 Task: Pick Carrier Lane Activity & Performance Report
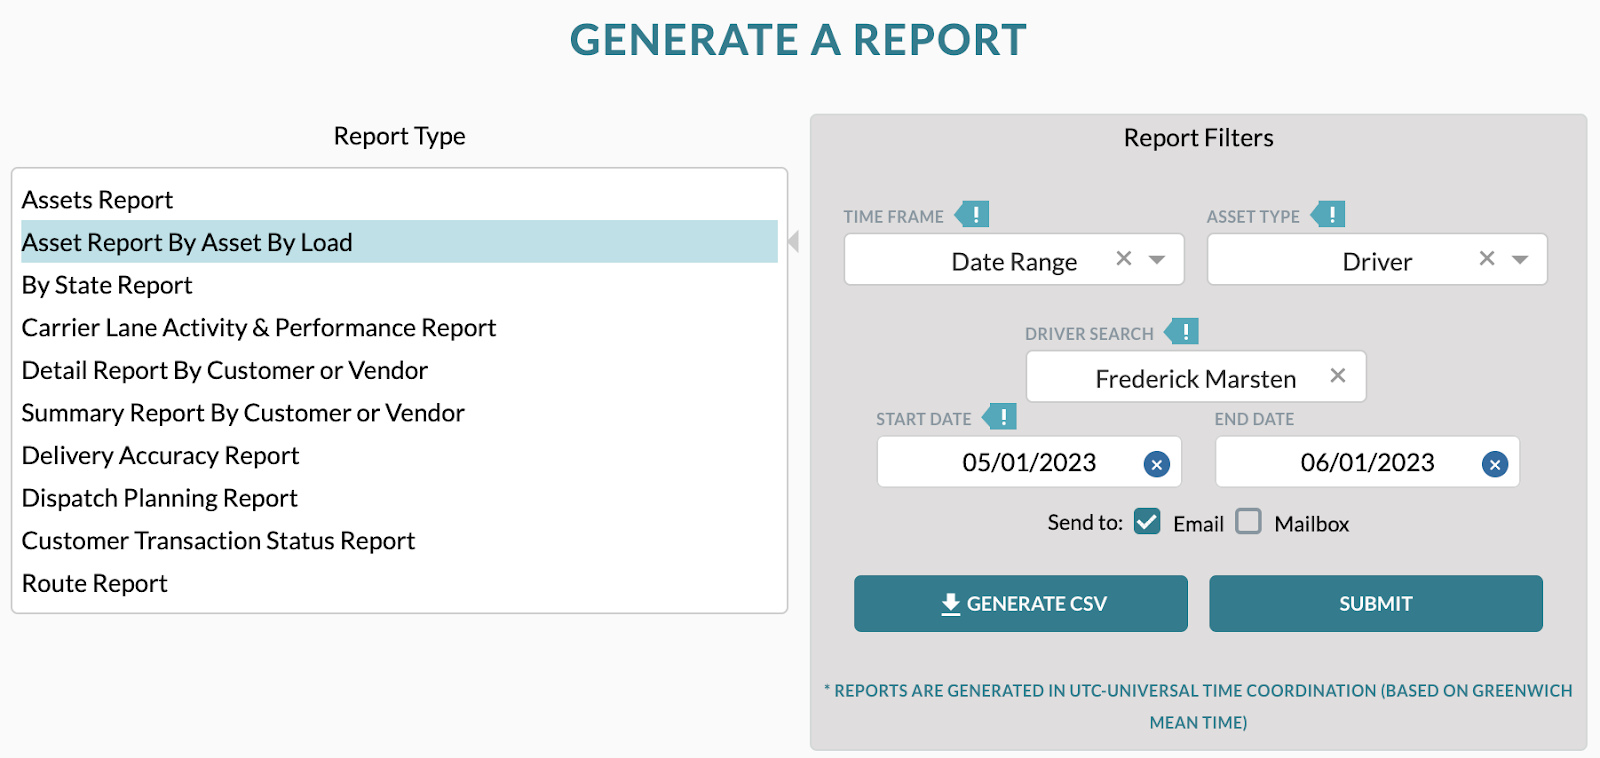pyautogui.click(x=399, y=328)
